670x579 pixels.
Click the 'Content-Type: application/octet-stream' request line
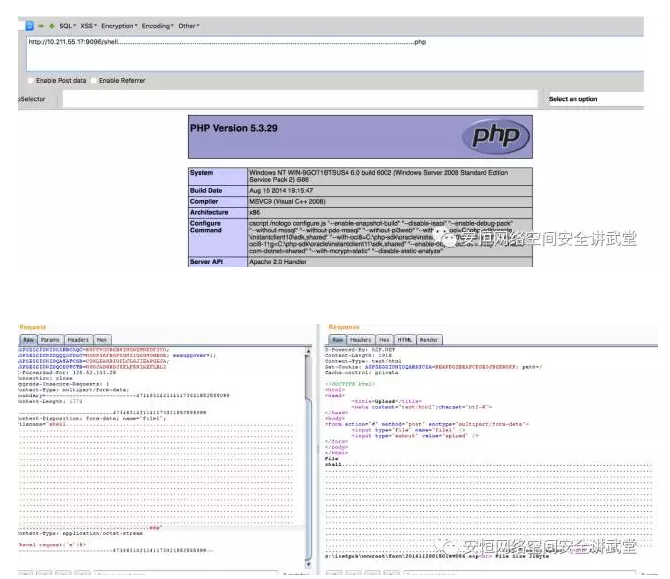[80, 533]
